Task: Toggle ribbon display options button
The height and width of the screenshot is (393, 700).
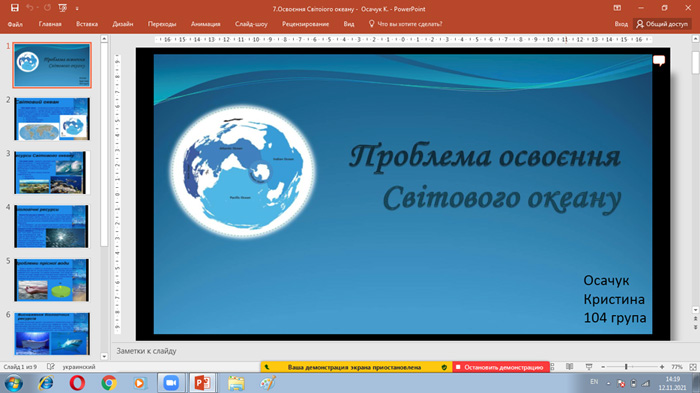Action: point(617,8)
